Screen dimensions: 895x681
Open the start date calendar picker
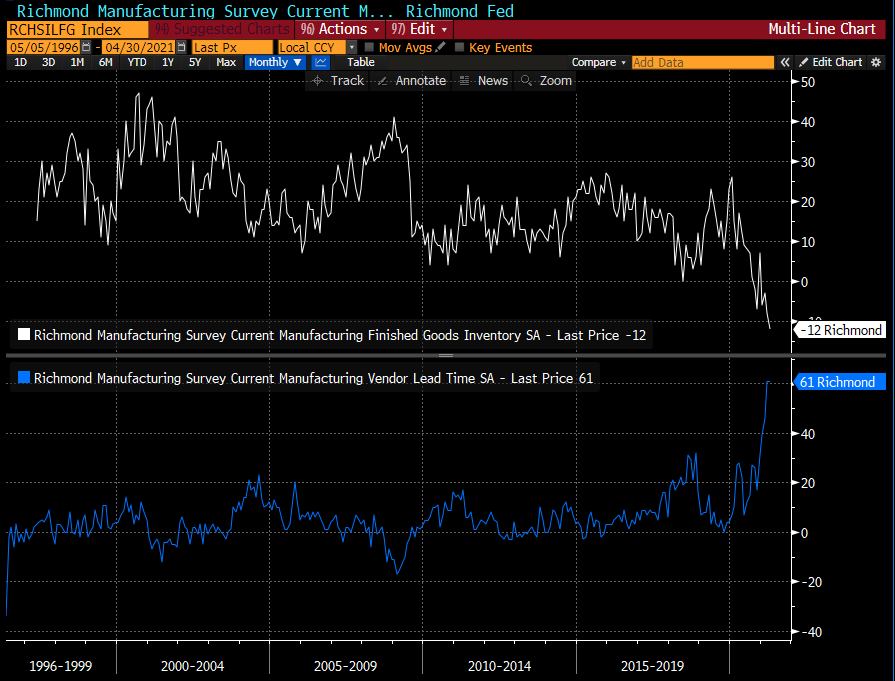(x=86, y=47)
